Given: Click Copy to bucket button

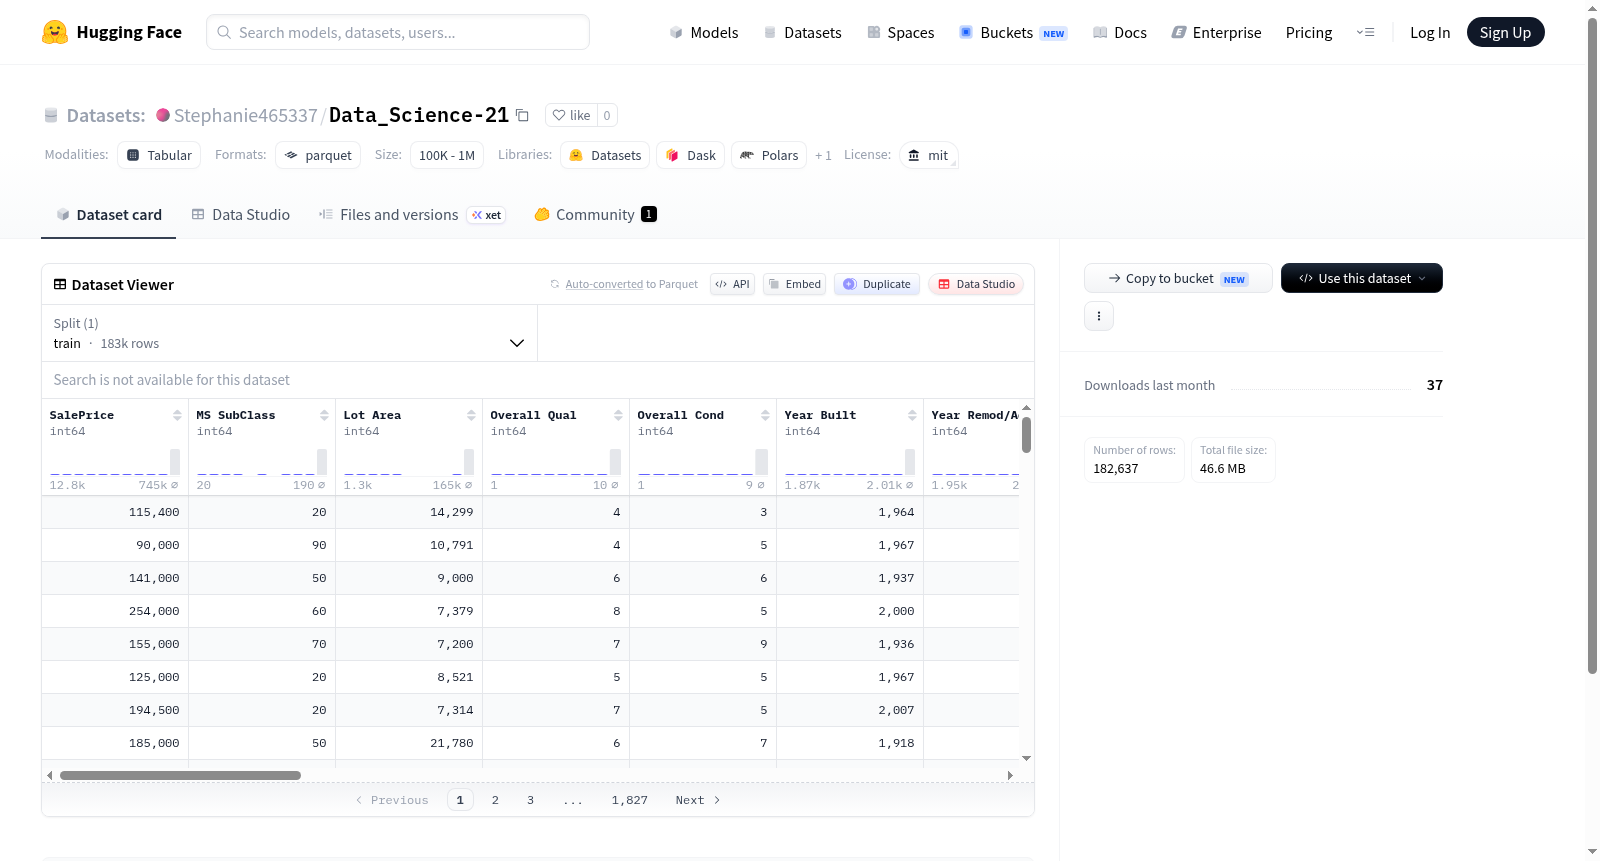Looking at the screenshot, I should (1178, 278).
